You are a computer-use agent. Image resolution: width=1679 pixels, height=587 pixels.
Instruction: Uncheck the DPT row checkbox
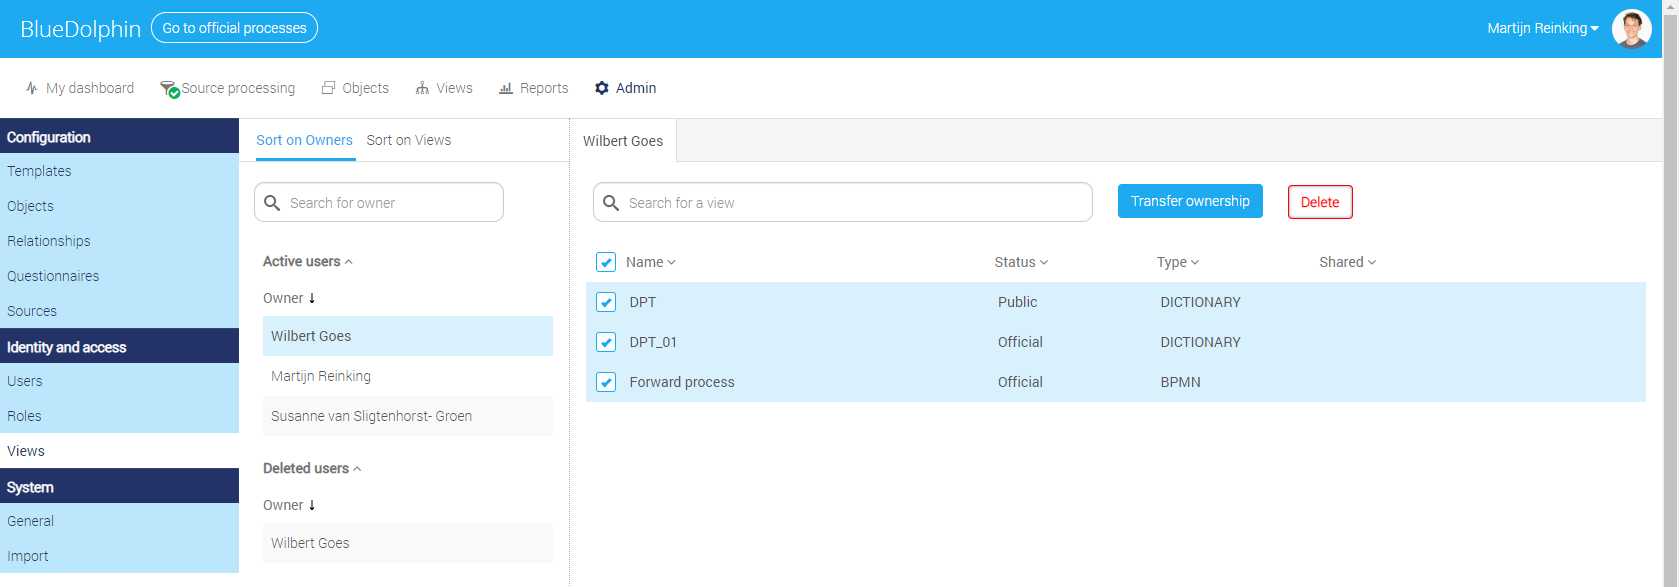pos(606,302)
